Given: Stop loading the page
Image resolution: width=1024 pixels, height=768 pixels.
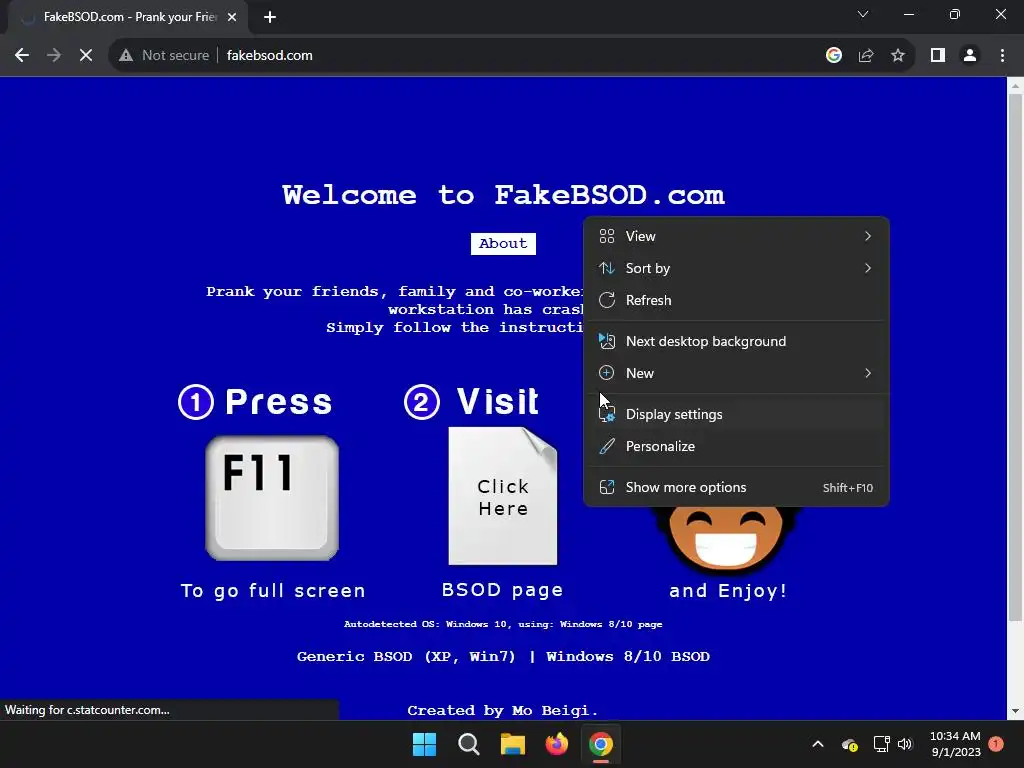Looking at the screenshot, I should (x=86, y=56).
